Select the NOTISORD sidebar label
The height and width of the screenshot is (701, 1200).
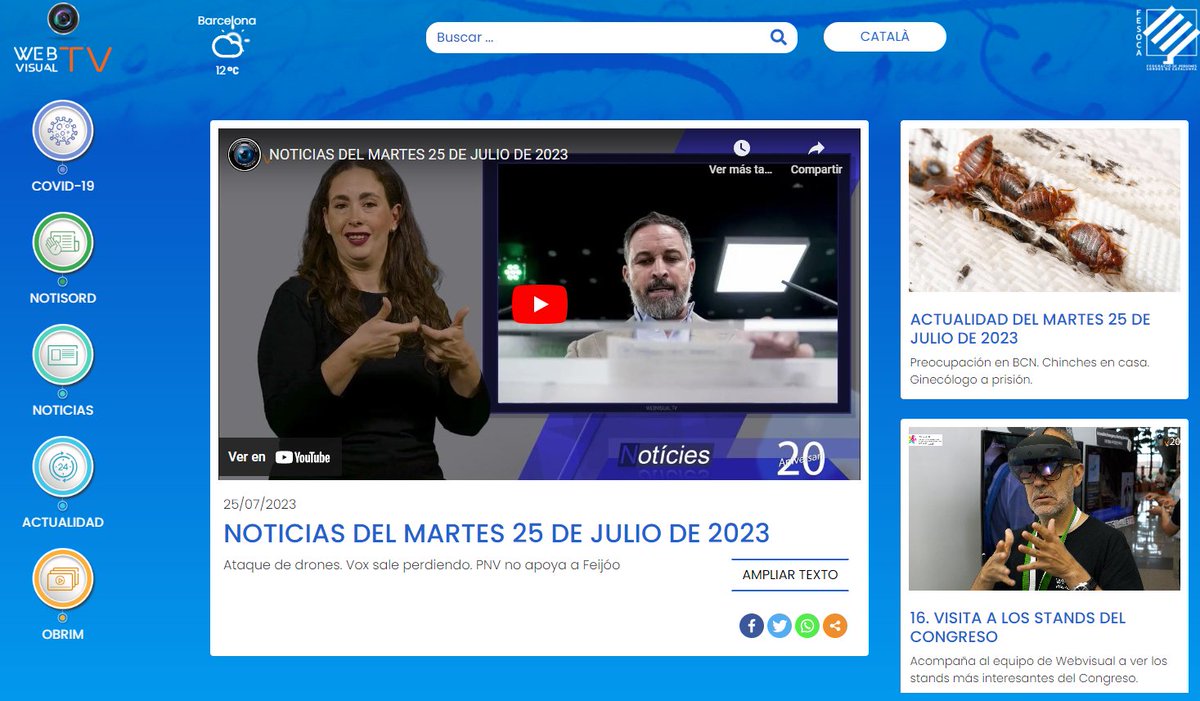tap(63, 298)
